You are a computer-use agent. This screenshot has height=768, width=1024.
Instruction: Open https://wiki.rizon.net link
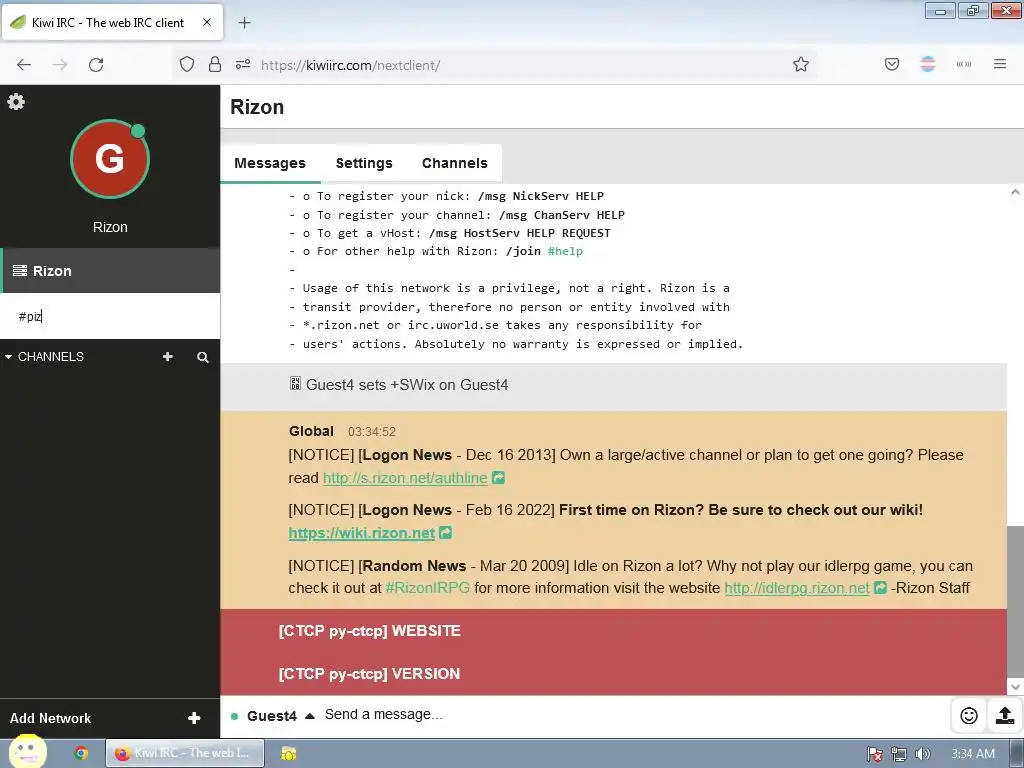click(x=362, y=533)
